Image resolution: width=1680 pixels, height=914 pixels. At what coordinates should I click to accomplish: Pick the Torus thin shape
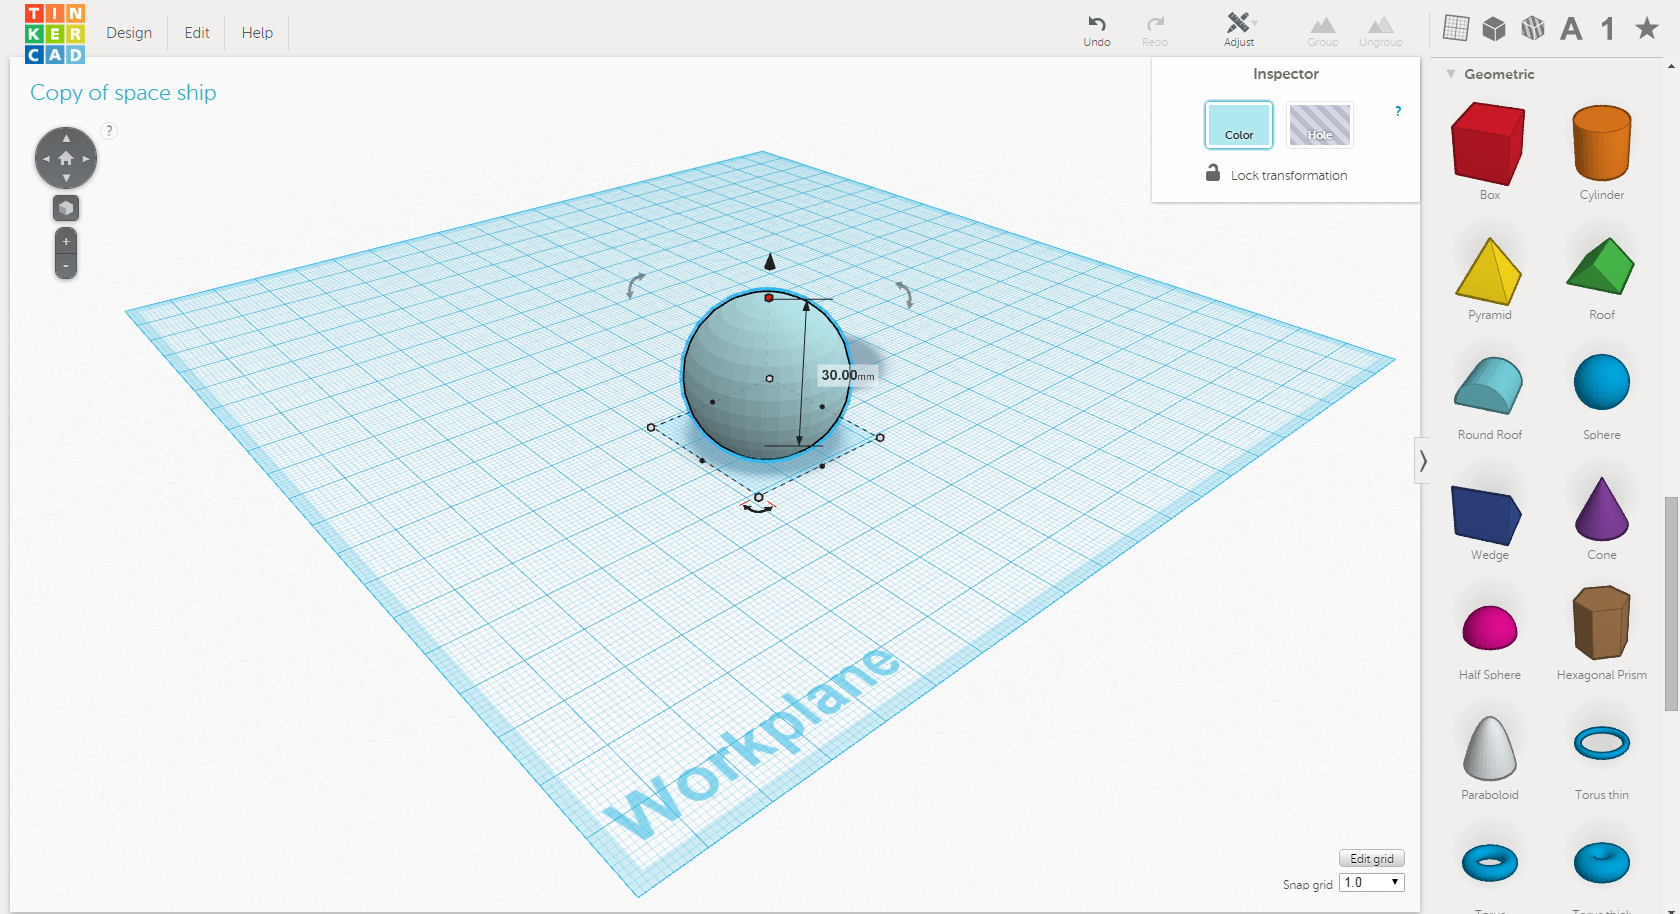[1602, 743]
